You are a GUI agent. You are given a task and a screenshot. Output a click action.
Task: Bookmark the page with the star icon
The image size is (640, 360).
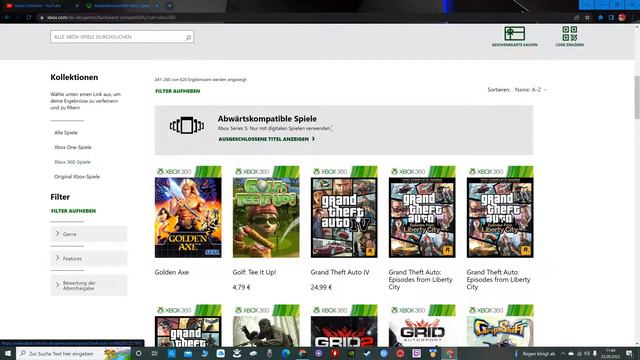pyautogui.click(x=587, y=18)
